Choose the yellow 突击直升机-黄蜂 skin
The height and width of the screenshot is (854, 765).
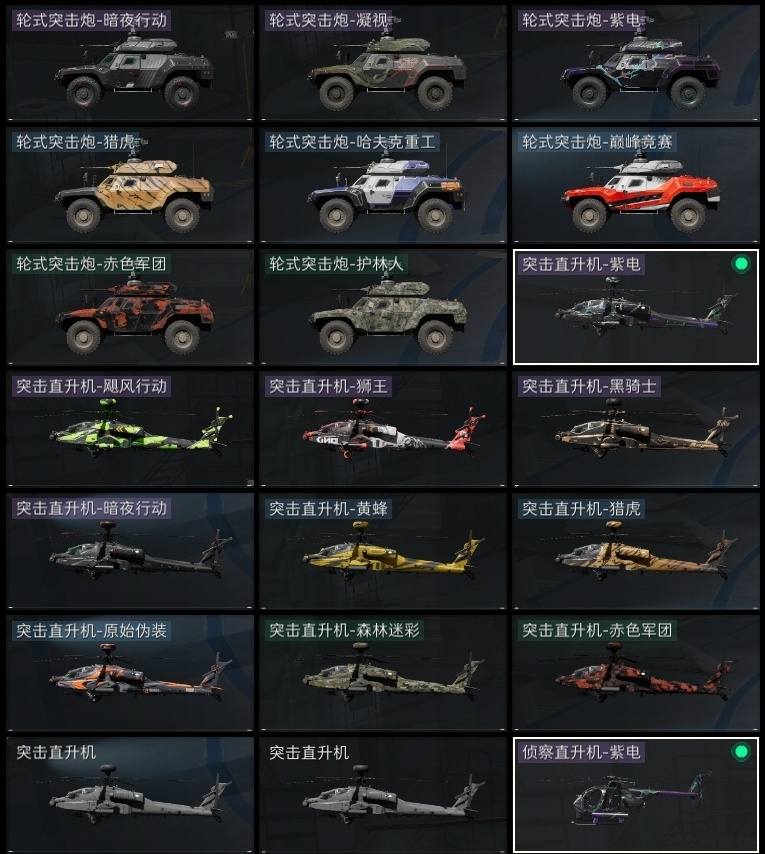click(x=383, y=551)
